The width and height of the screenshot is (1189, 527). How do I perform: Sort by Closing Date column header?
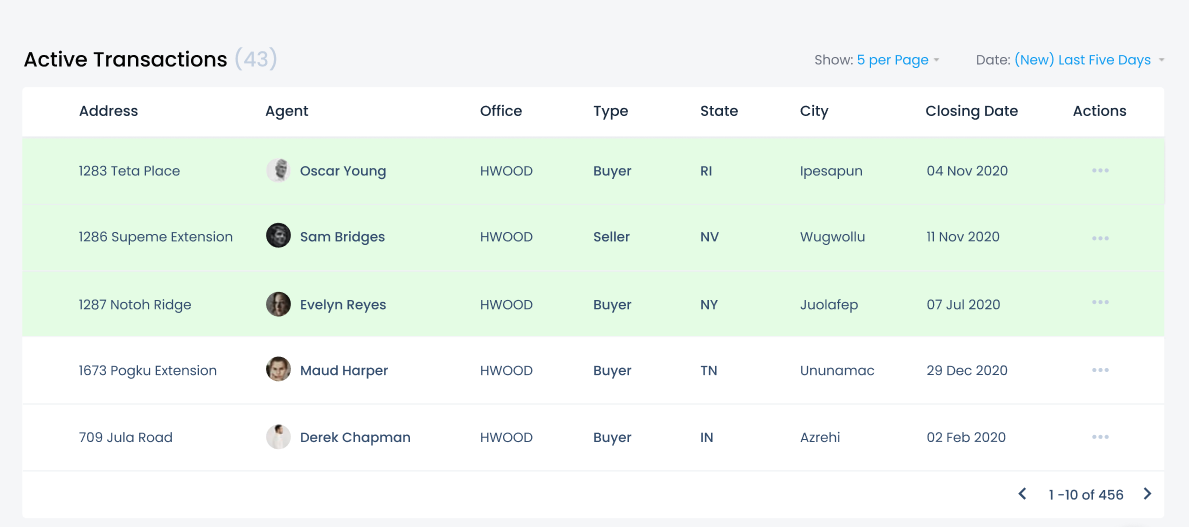pyautogui.click(x=971, y=111)
